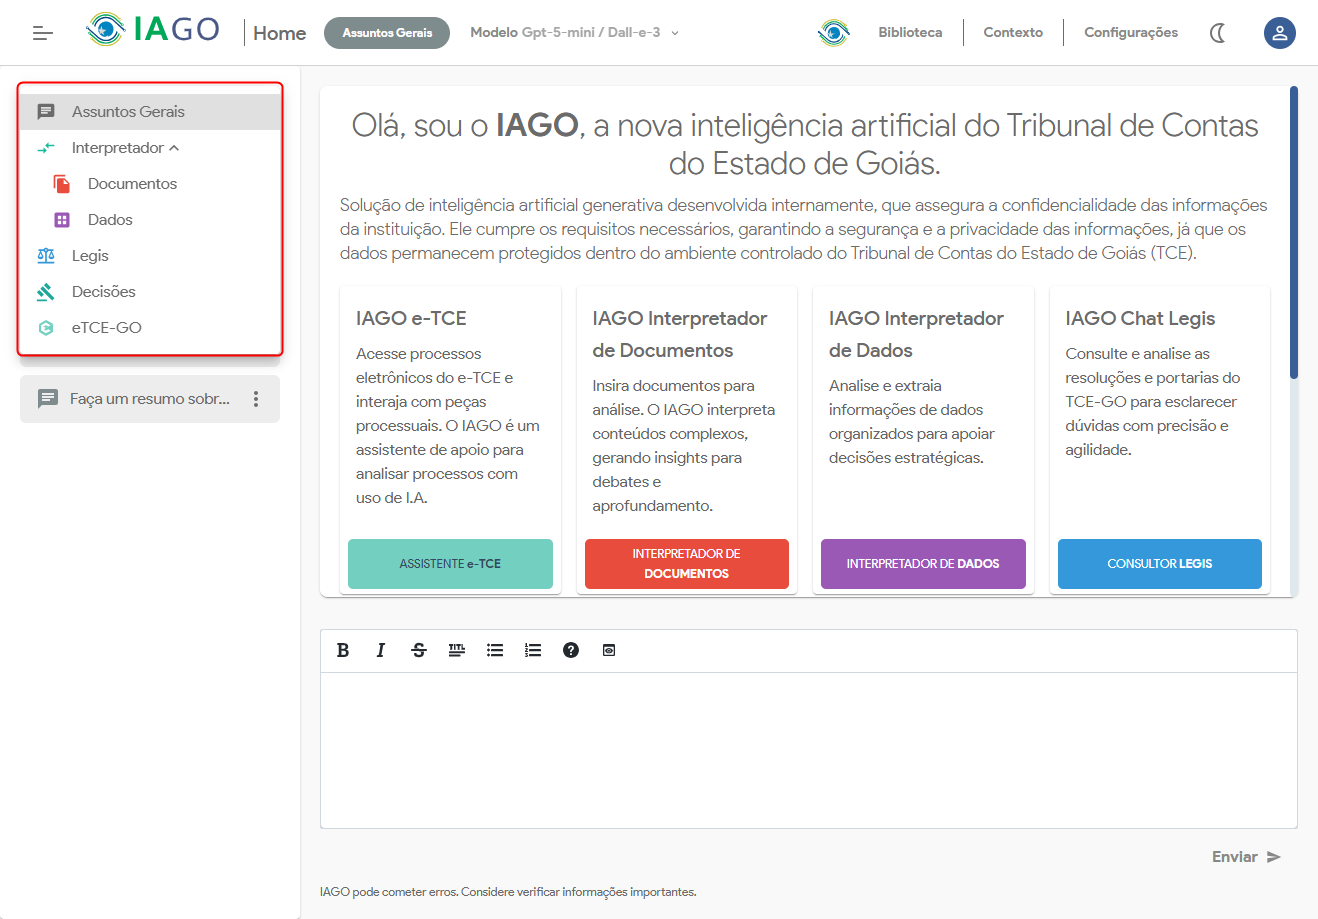The height and width of the screenshot is (919, 1318).
Task: Go to Configurações
Action: click(x=1130, y=33)
